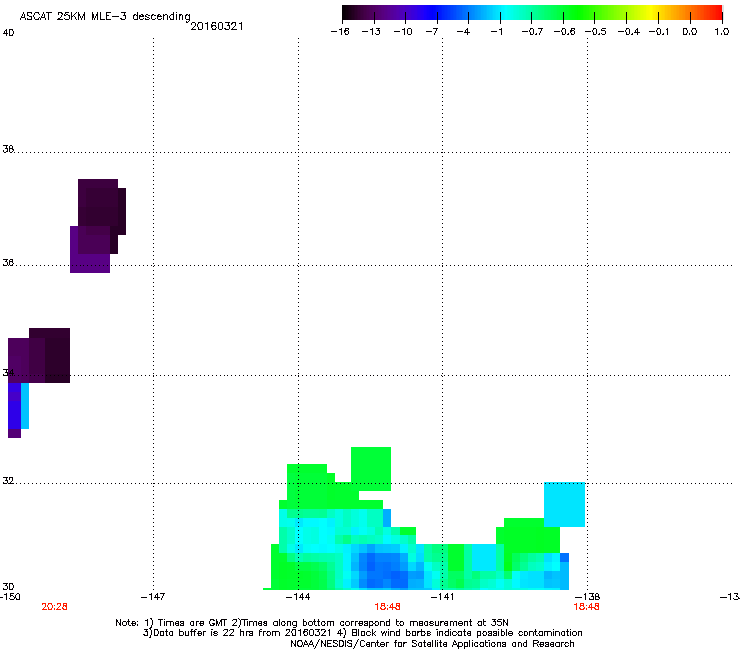The width and height of the screenshot is (740, 650).
Task: Click the red timestamp 20:28
Action: coord(54,607)
